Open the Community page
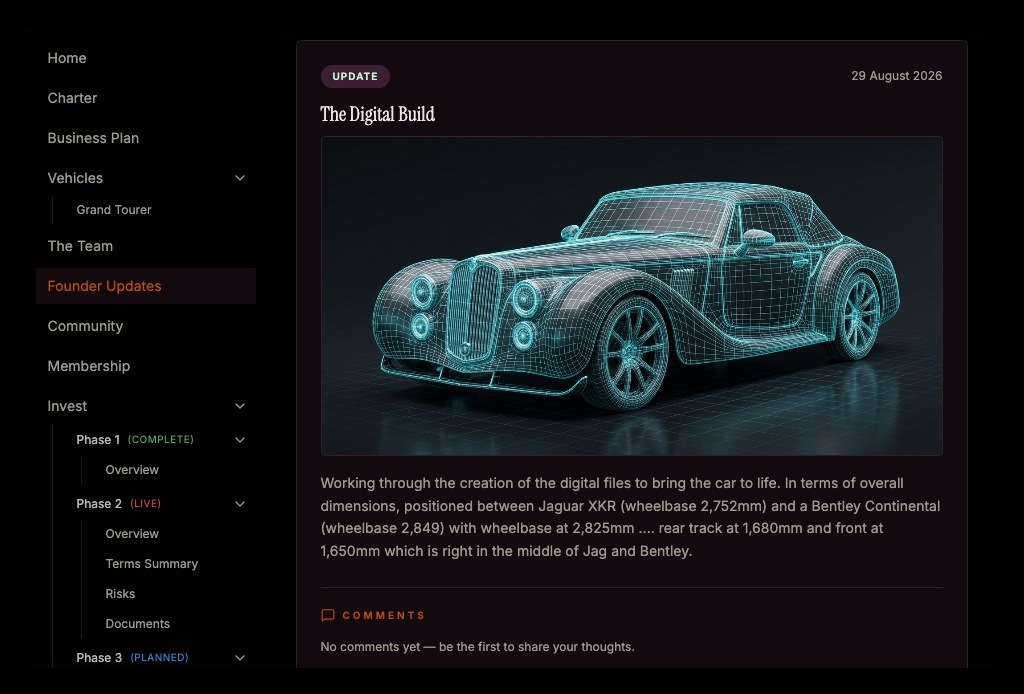1024x694 pixels. (85, 326)
